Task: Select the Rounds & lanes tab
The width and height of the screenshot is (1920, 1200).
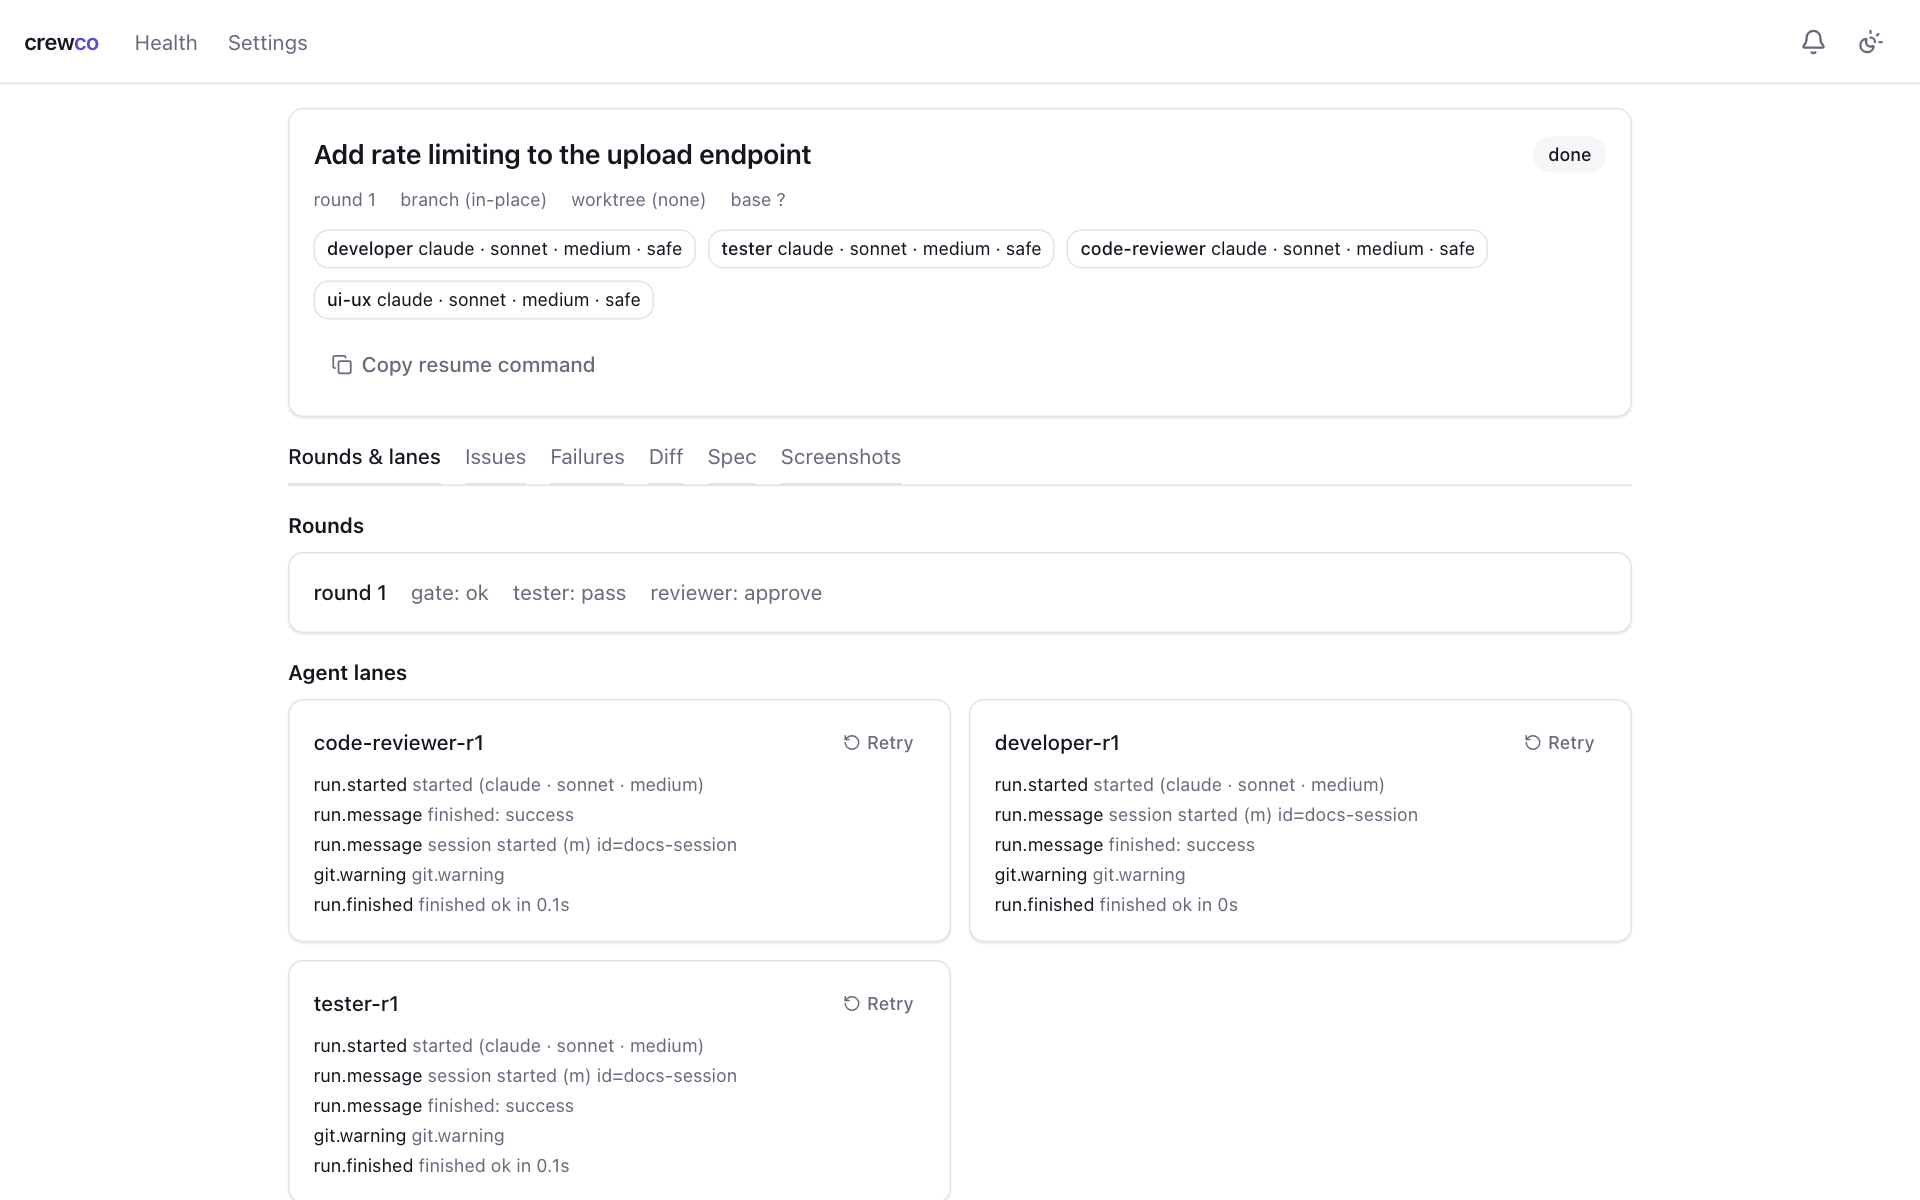Action: click(x=364, y=457)
